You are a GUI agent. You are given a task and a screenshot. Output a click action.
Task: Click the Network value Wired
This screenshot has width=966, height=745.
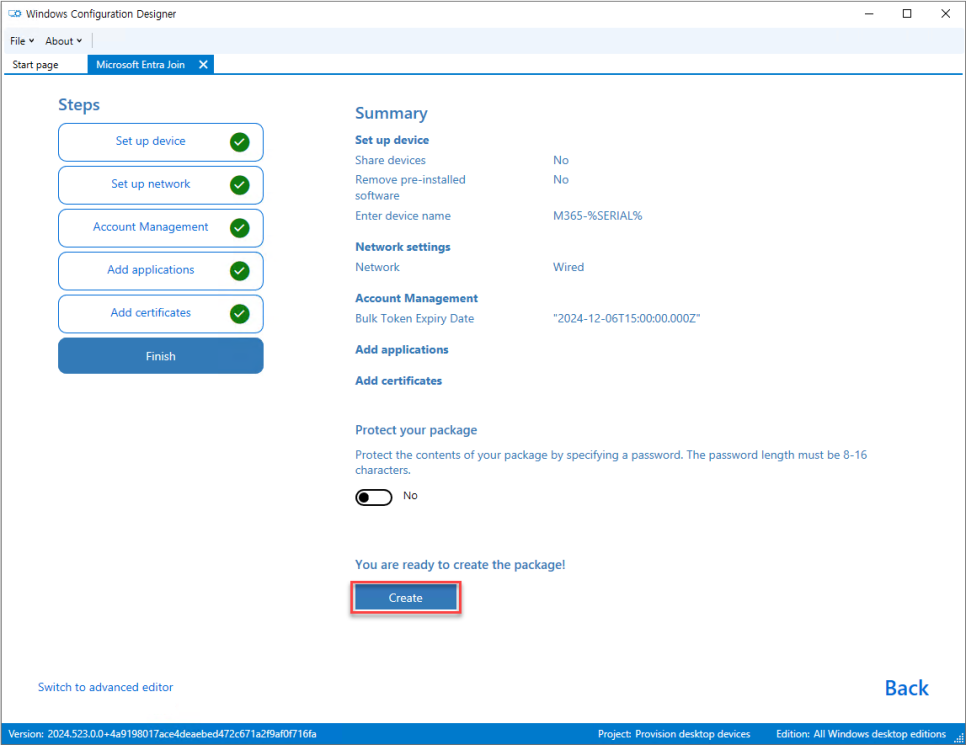click(568, 267)
